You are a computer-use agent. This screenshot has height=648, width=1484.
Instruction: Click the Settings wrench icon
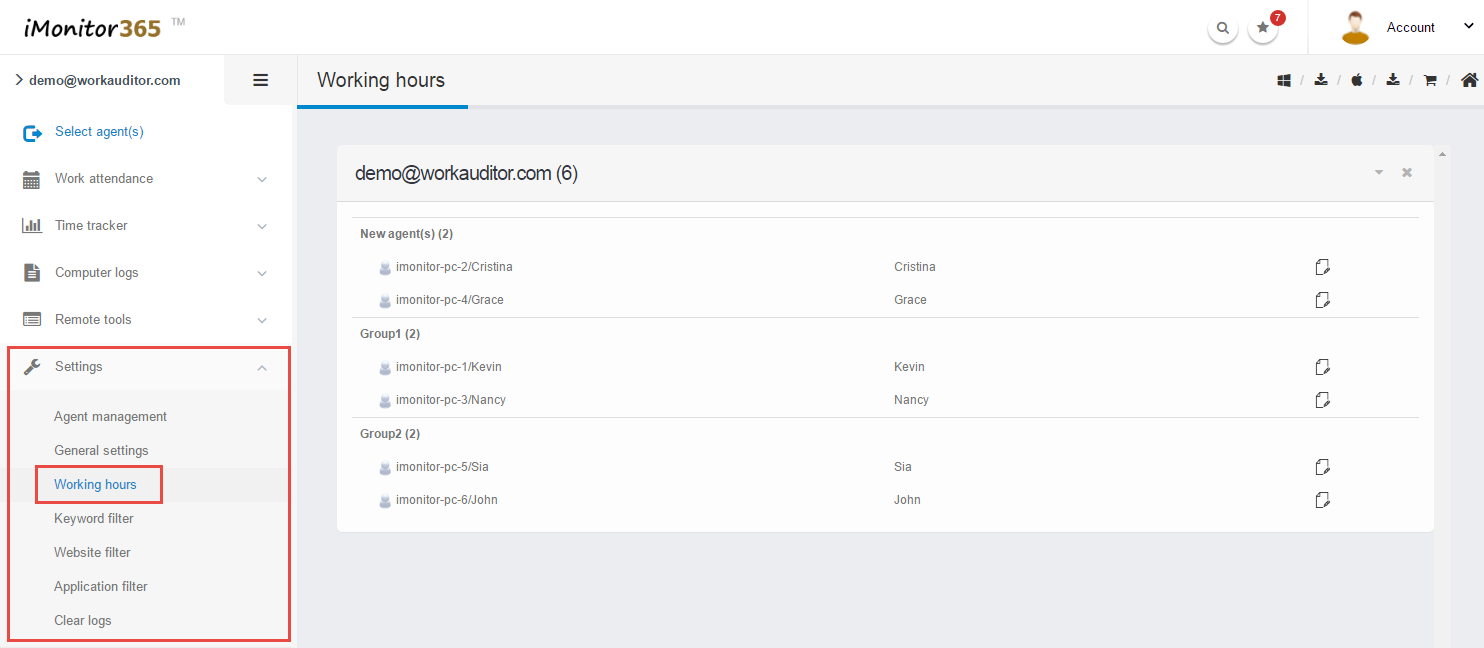click(x=32, y=367)
